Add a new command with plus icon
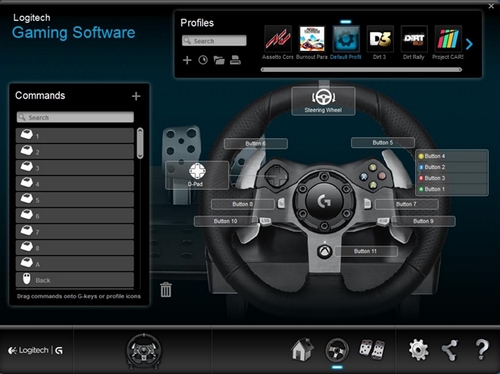Viewport: 500px width, 374px height. click(136, 96)
